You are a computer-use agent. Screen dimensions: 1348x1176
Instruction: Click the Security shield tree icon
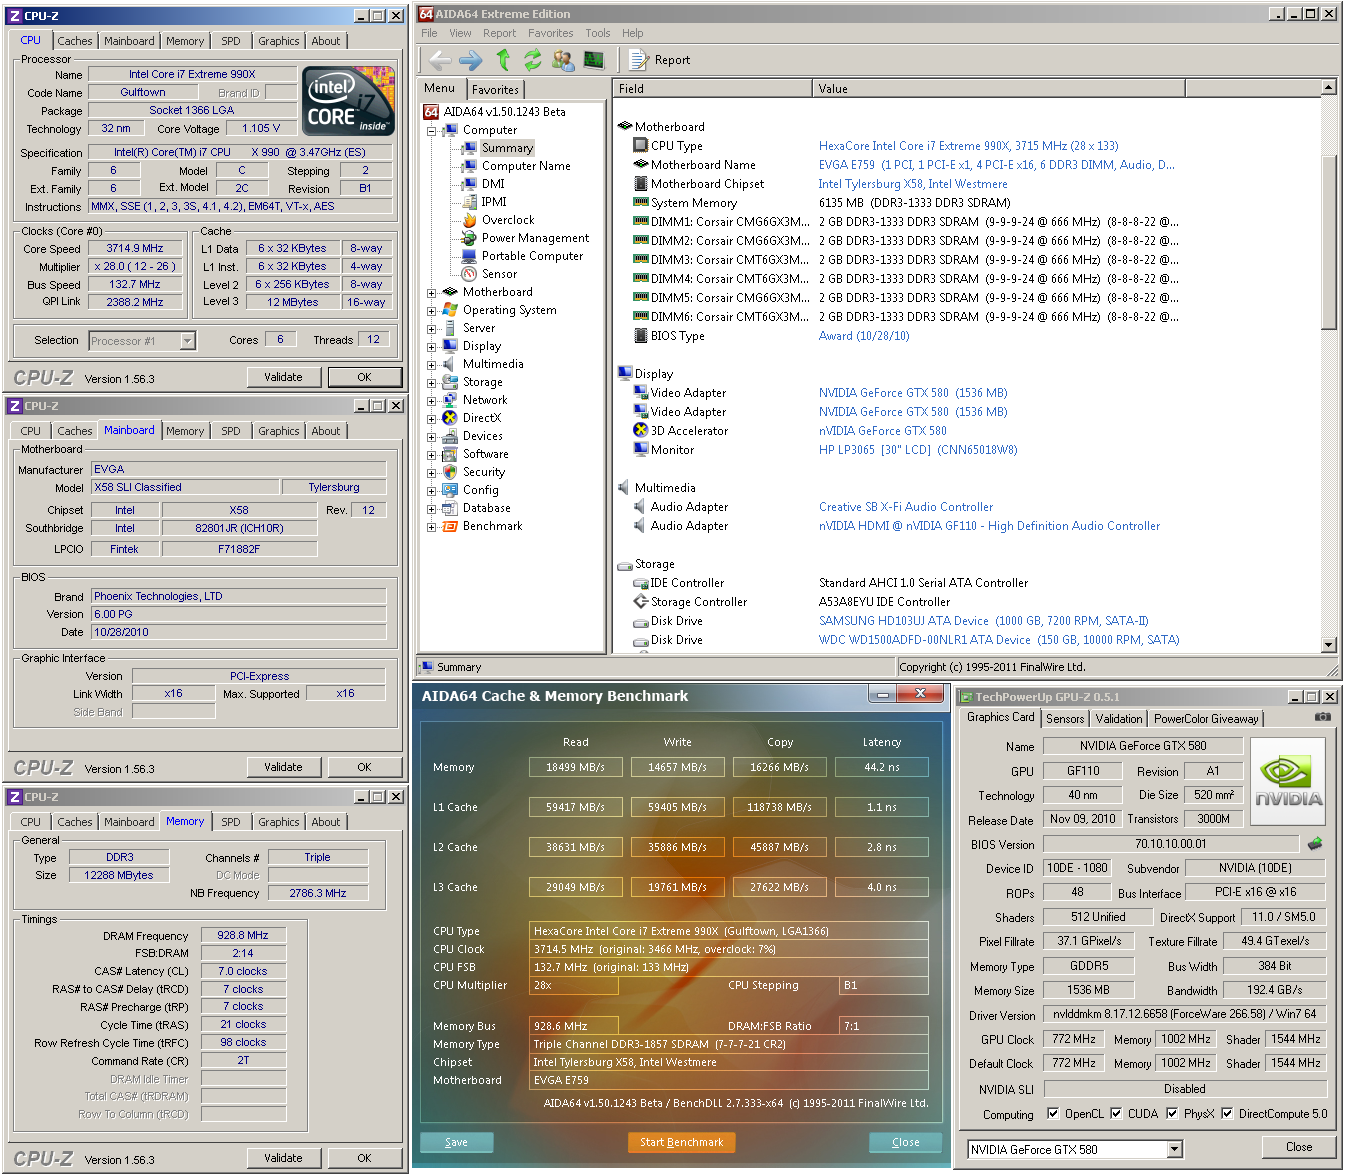click(x=450, y=472)
